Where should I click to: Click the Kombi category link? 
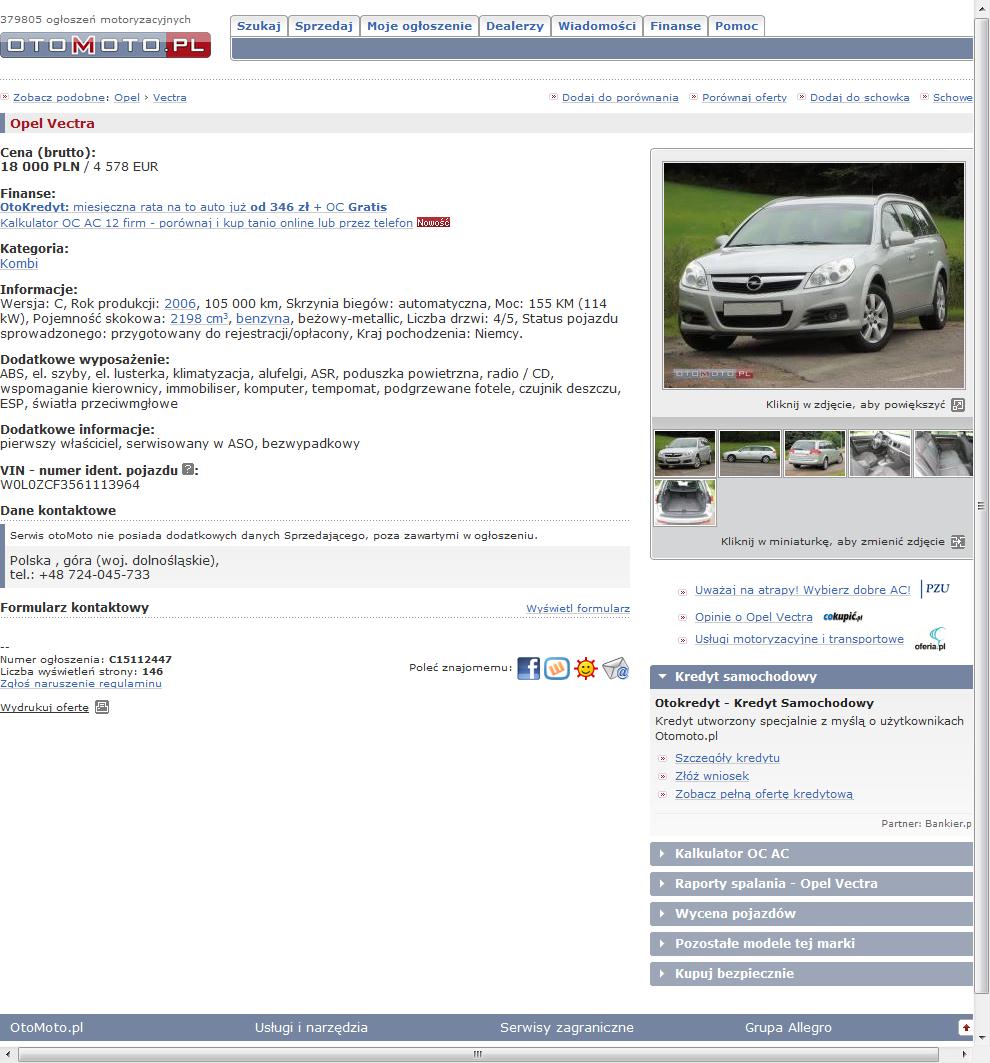19,264
